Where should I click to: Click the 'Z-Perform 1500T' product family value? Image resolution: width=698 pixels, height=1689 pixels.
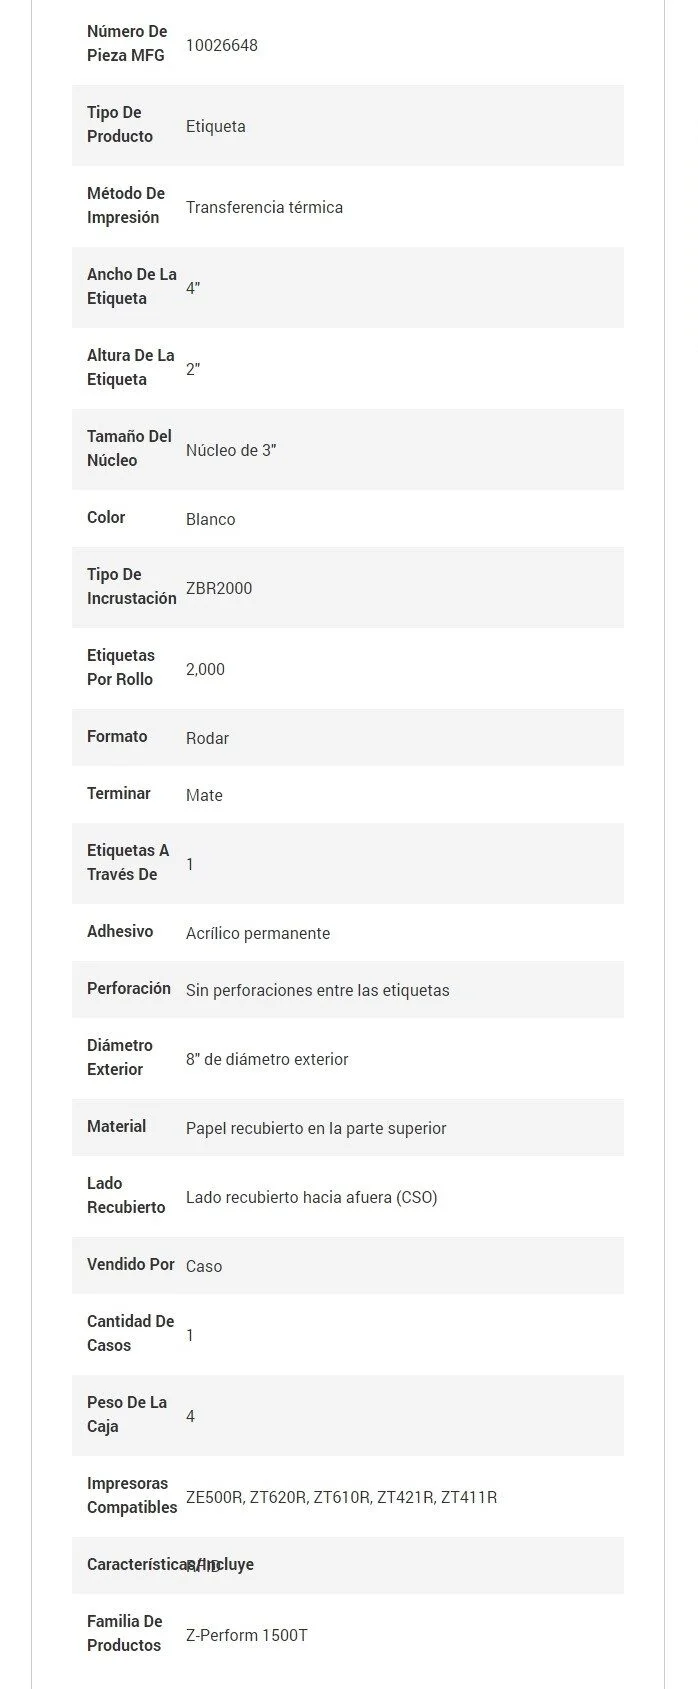click(246, 1635)
